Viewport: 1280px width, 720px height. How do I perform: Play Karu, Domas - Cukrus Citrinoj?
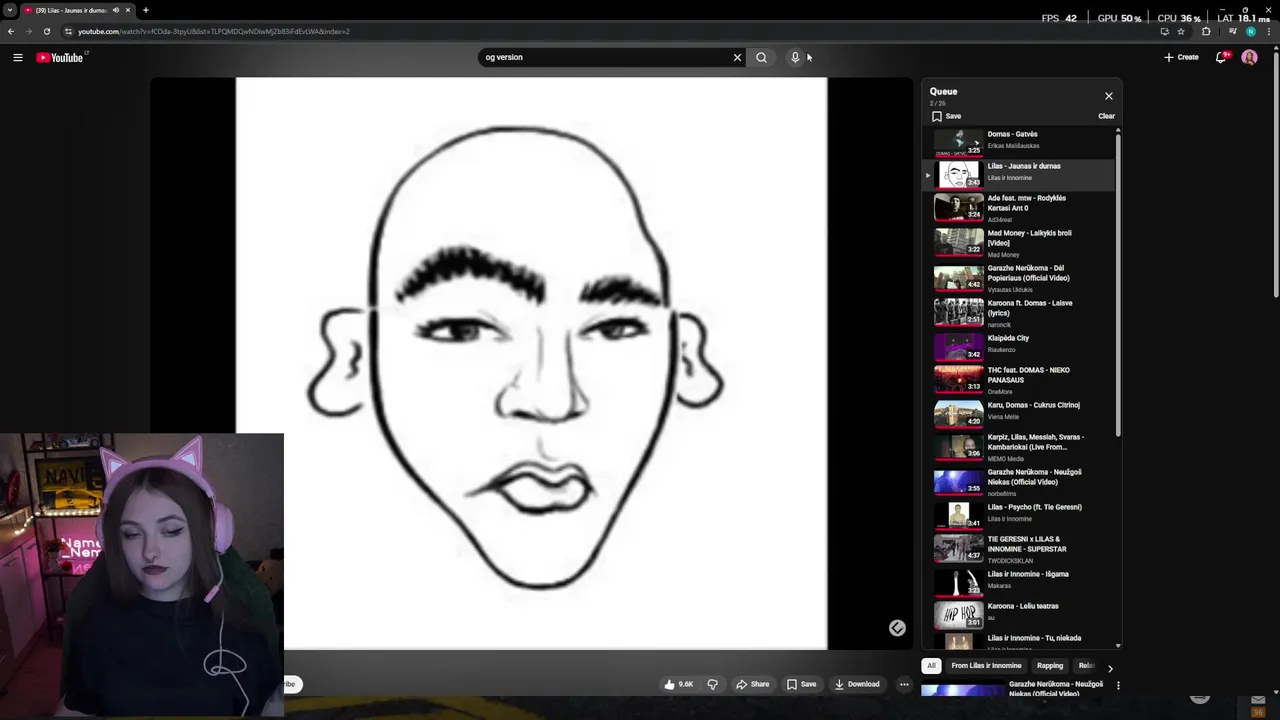tap(1017, 412)
